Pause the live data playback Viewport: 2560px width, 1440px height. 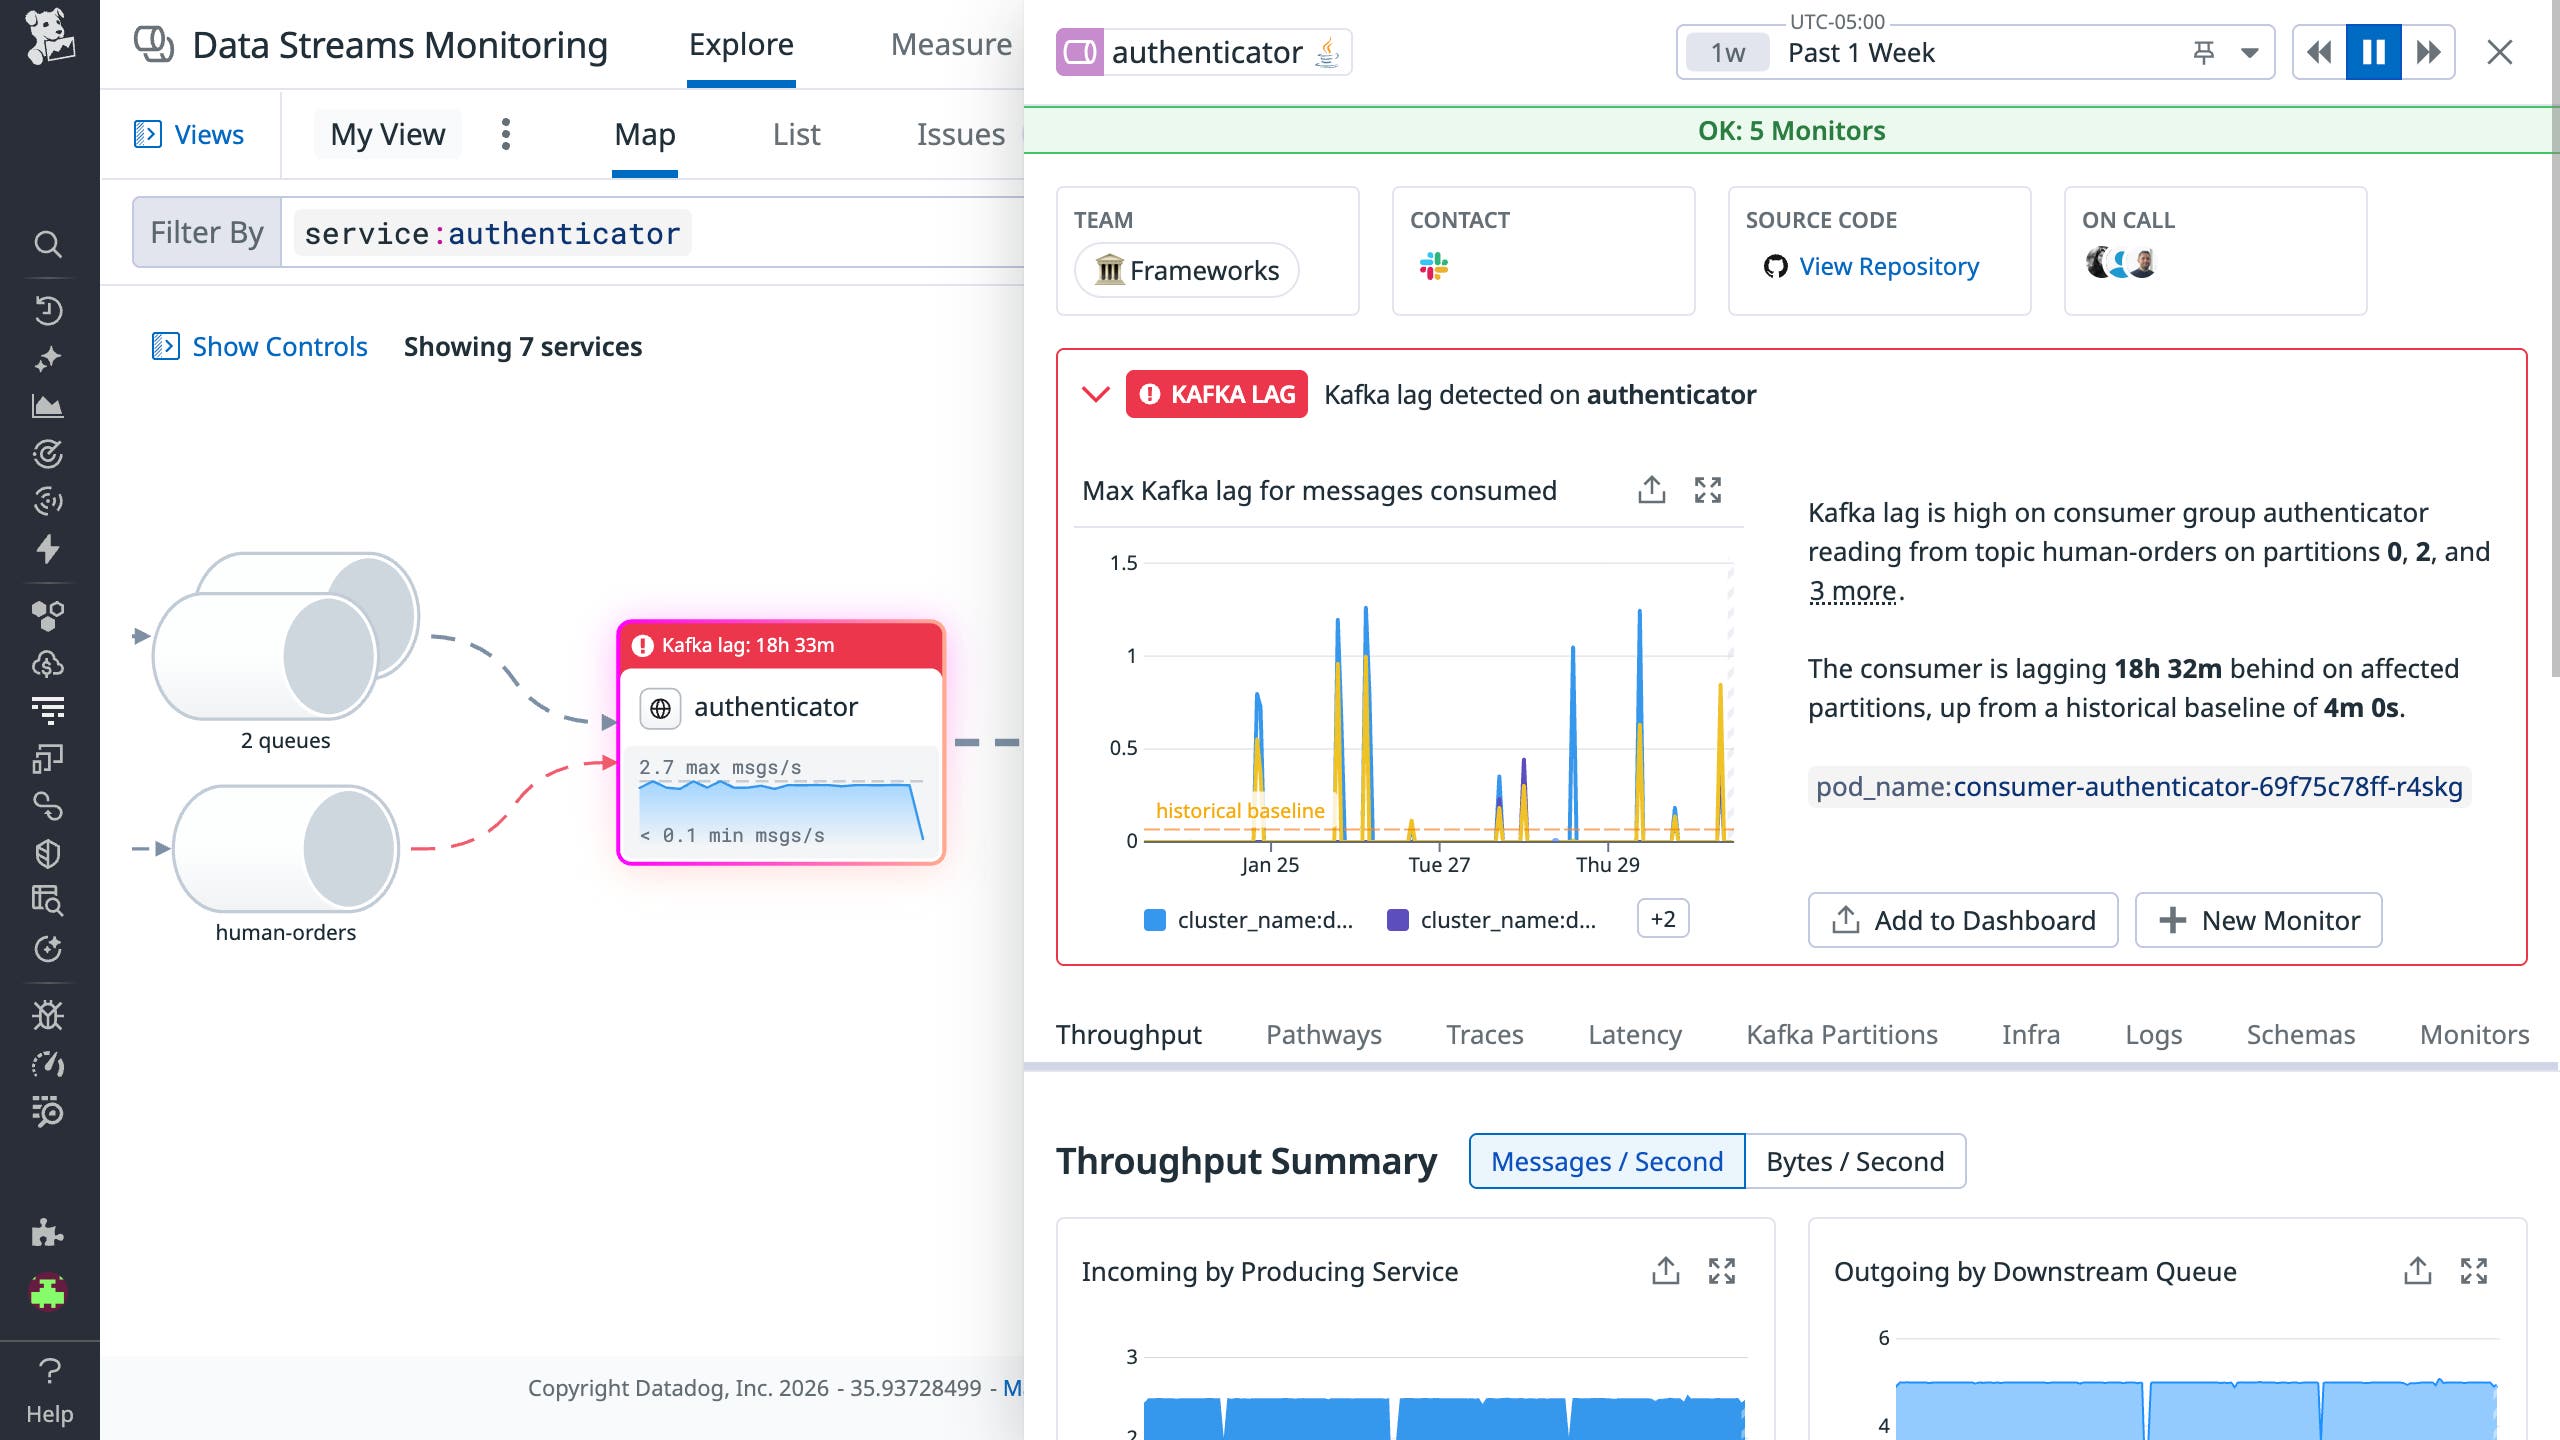coord(2372,51)
